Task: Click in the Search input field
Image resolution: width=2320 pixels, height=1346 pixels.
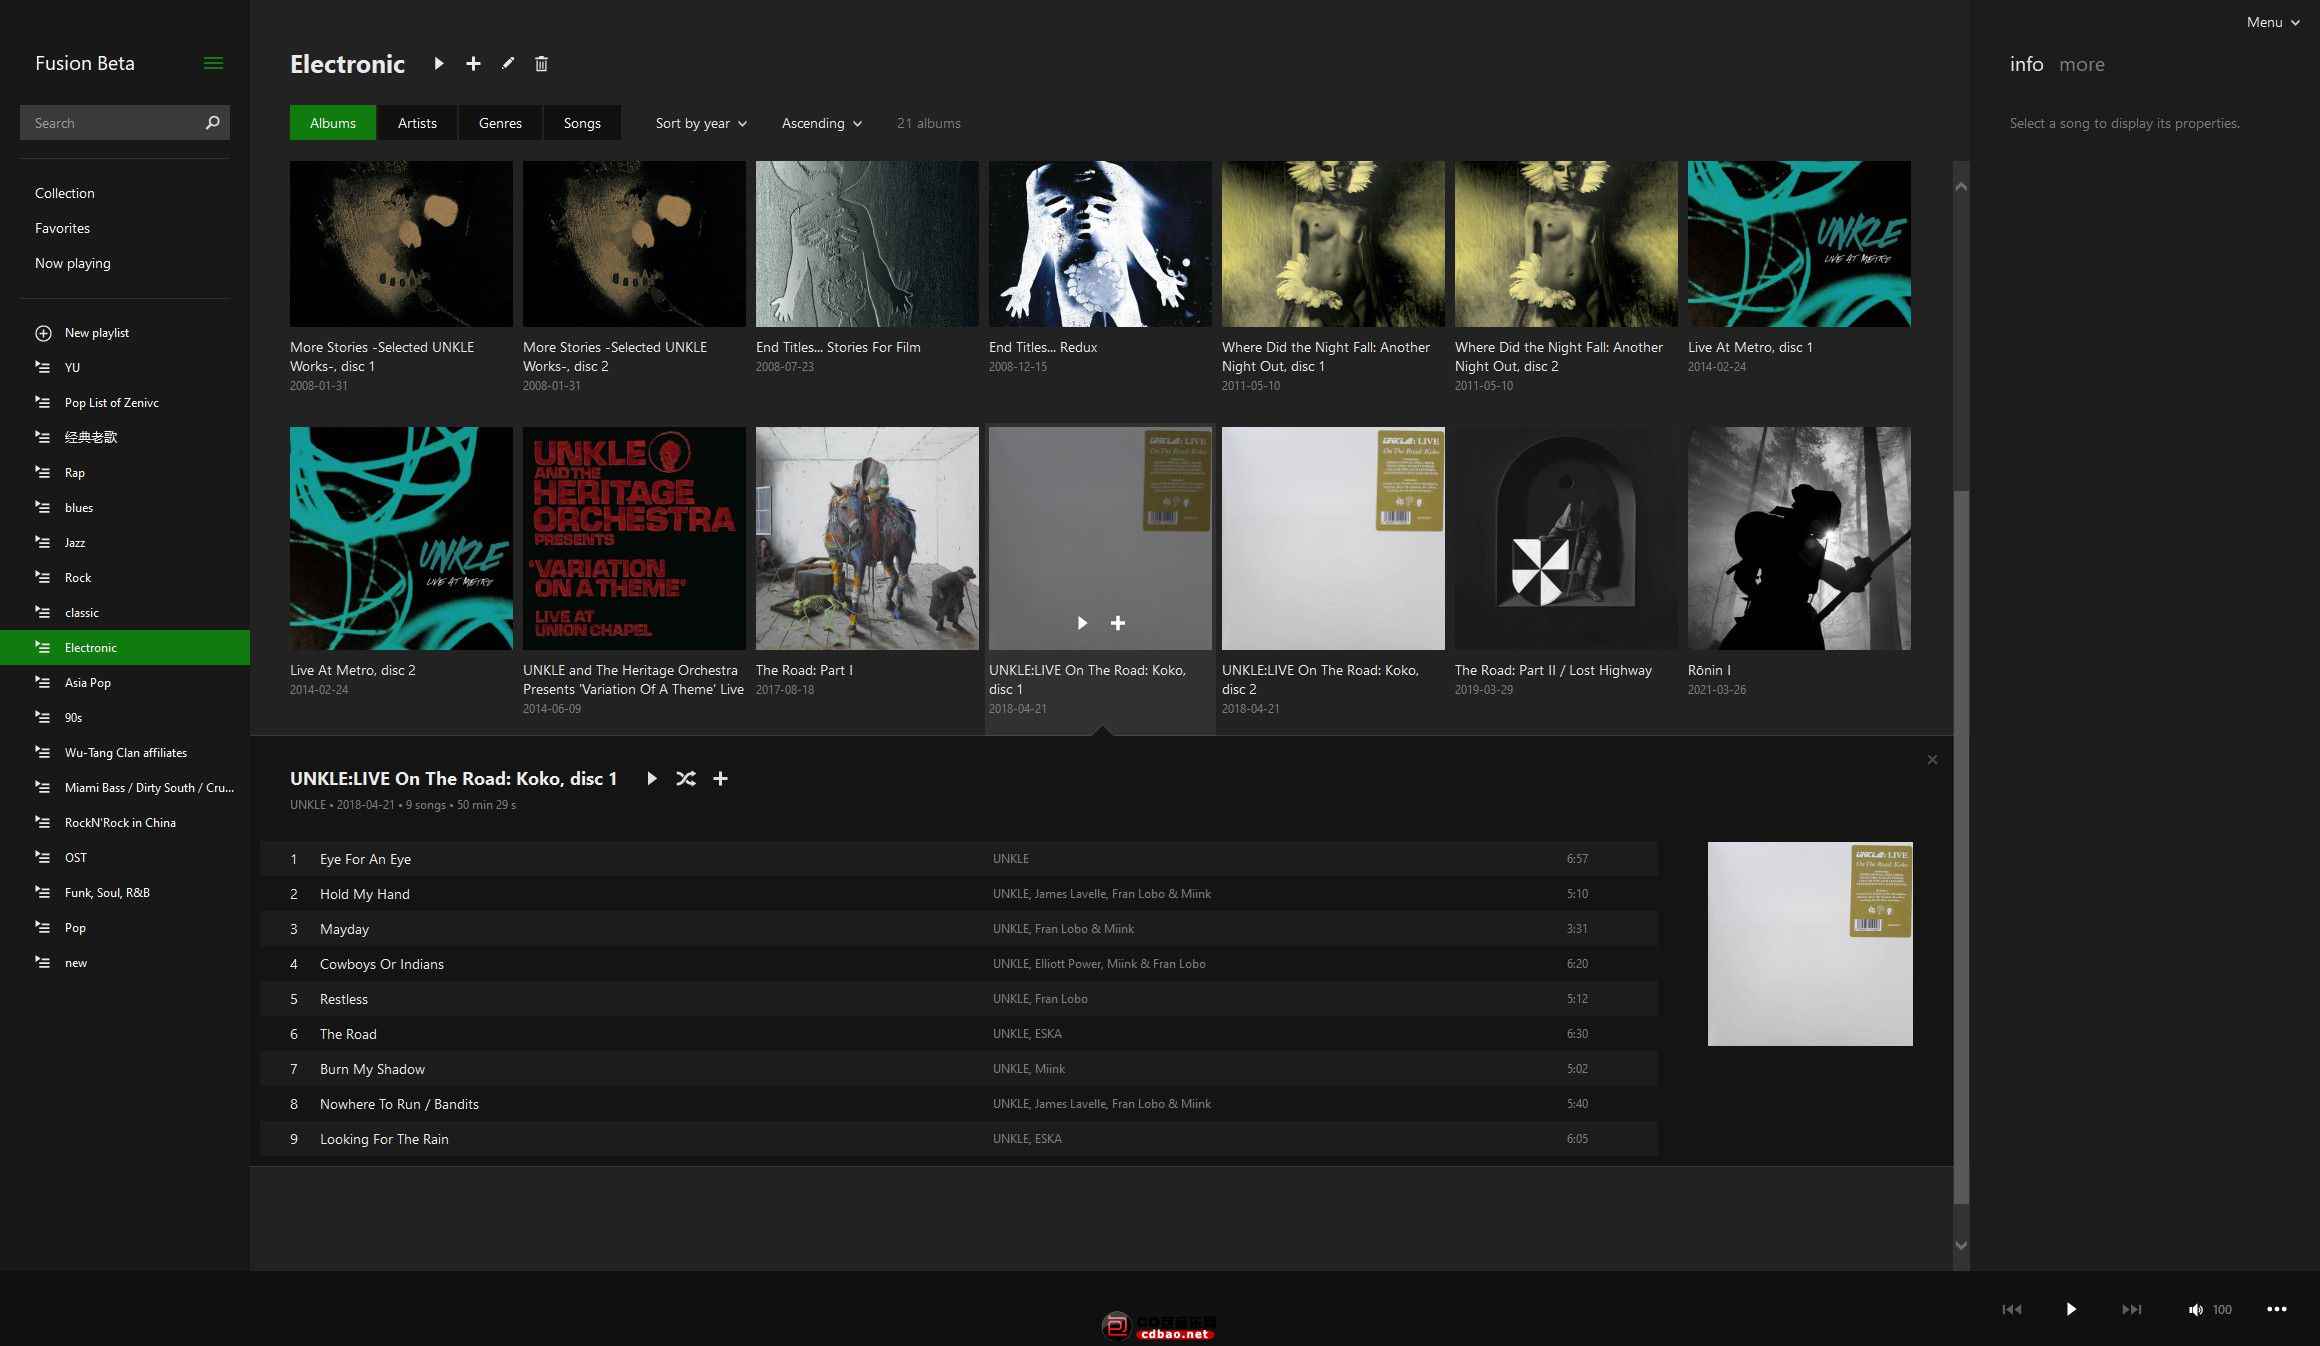Action: pyautogui.click(x=110, y=123)
